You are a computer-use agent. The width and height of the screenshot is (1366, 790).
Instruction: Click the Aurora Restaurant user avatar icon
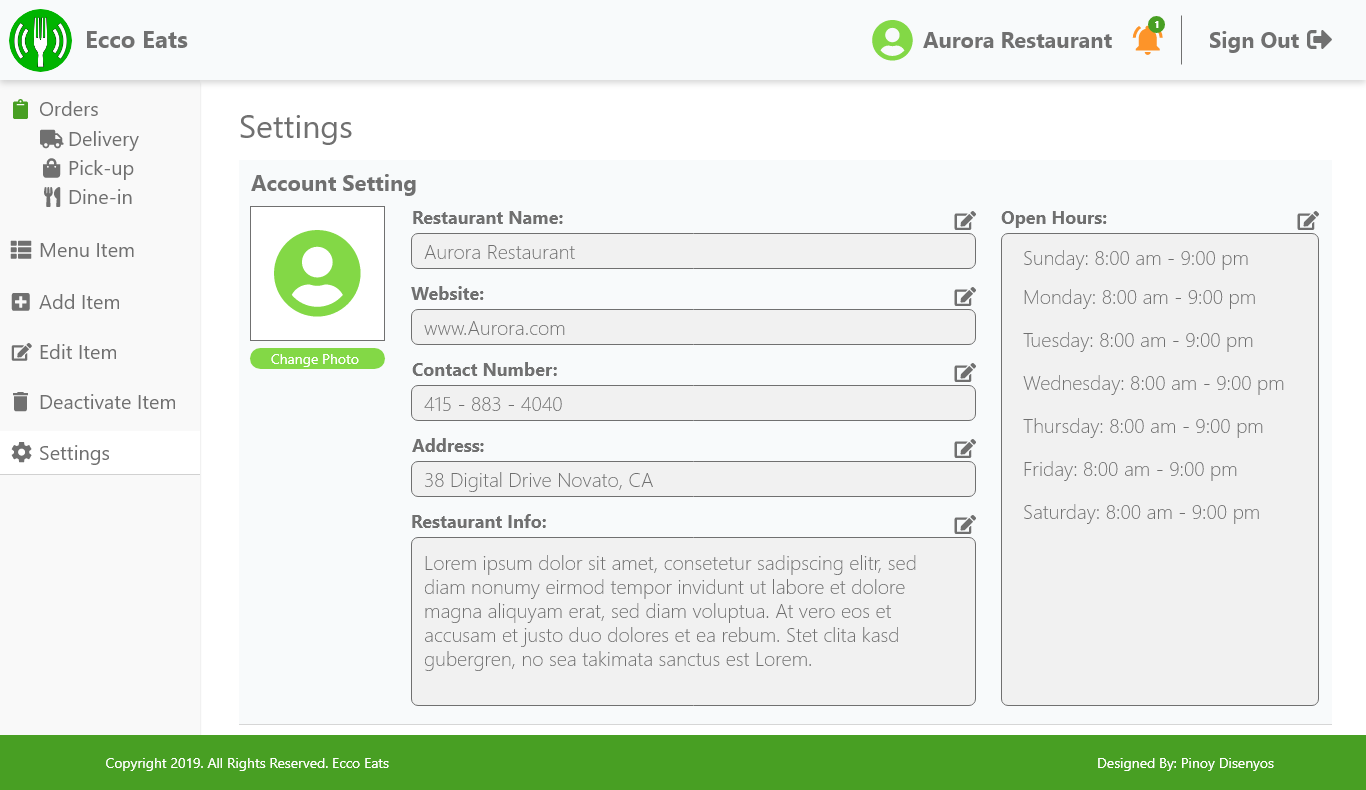tap(892, 41)
